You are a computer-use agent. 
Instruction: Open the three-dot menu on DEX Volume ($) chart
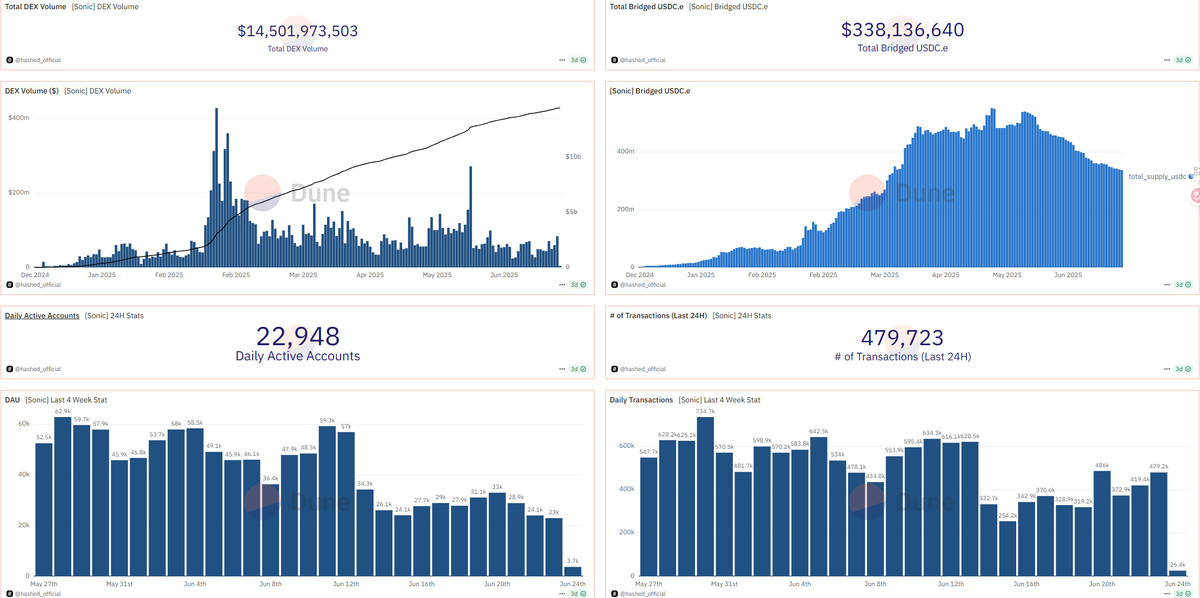563,285
